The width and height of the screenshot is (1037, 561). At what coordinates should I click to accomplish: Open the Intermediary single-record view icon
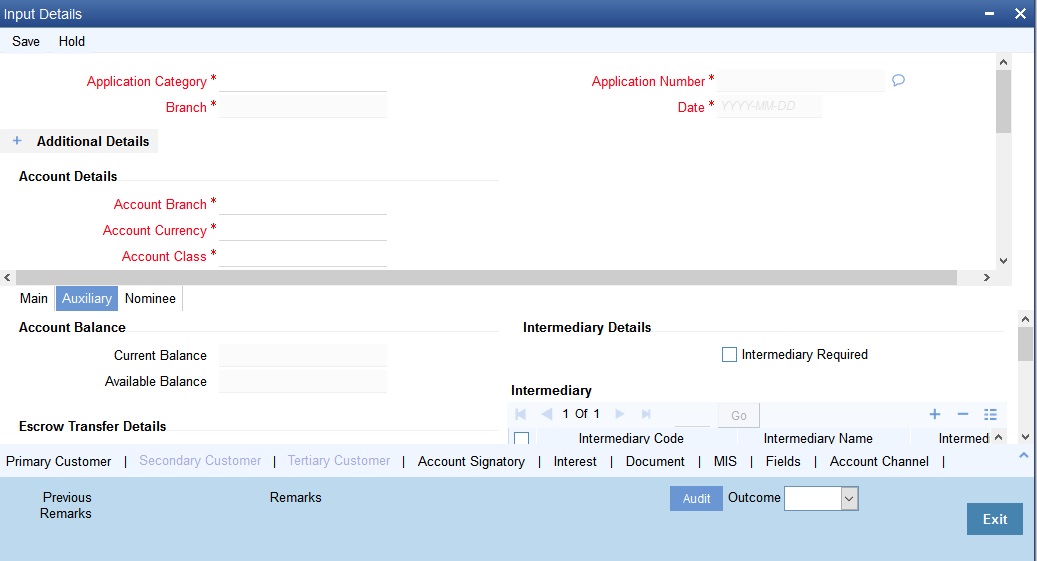[990, 414]
